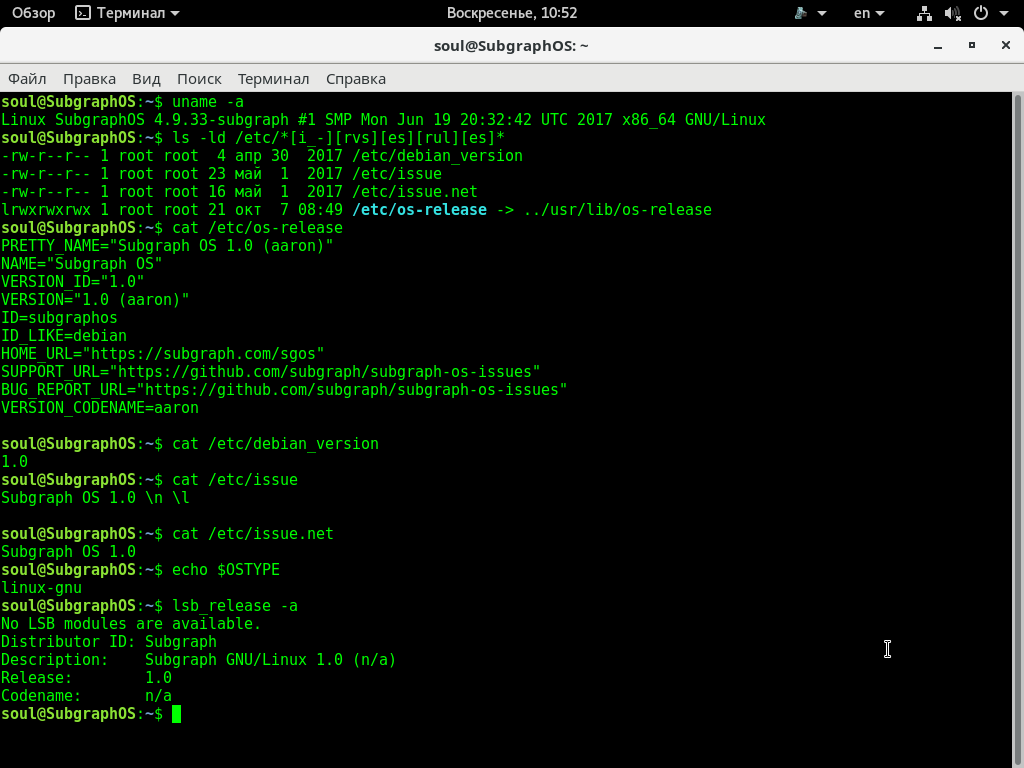Click the terminal icon in top bar
This screenshot has width=1024, height=768.
(x=83, y=13)
